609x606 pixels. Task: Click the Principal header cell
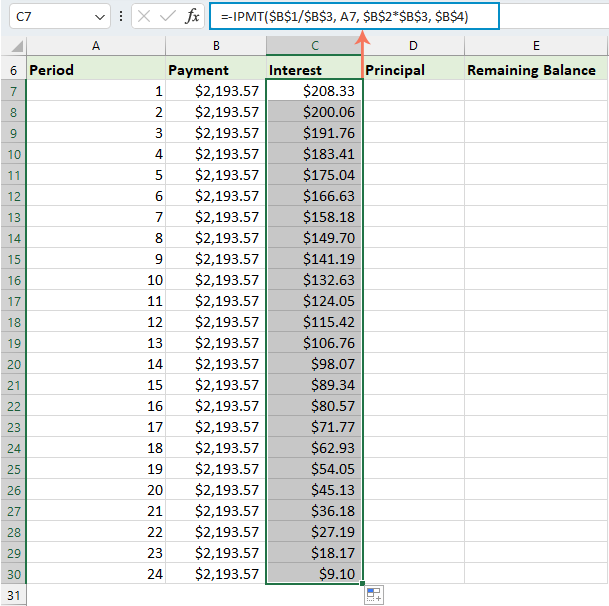pos(413,70)
